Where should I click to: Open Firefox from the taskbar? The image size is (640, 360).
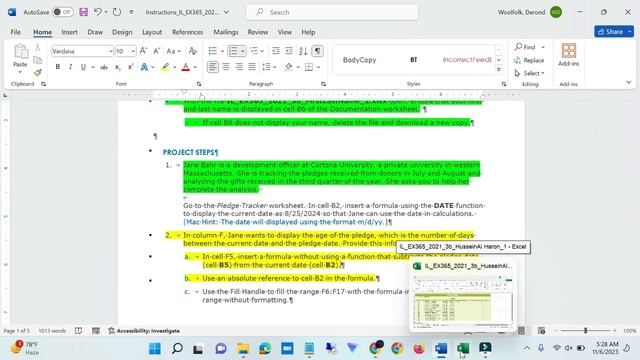tap(419, 348)
